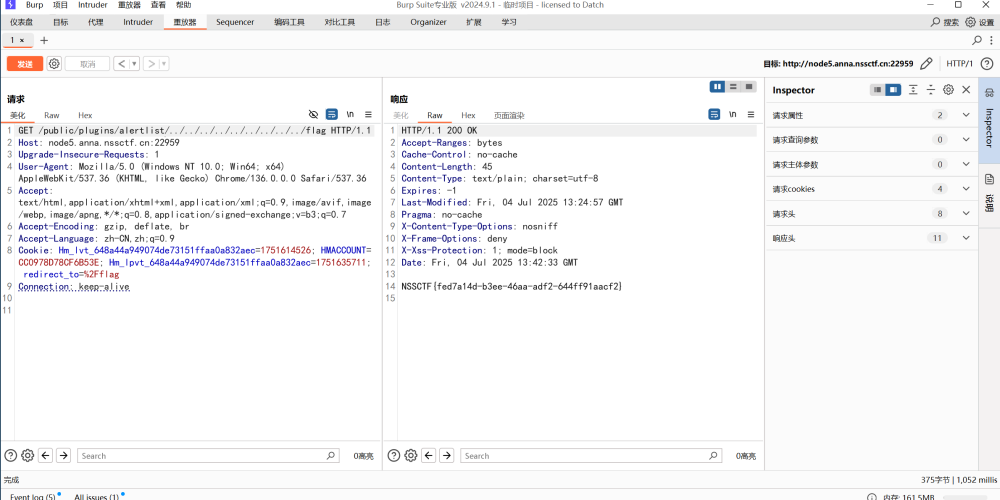Expand 请求cookies section chevron
Screen dimensions: 1000x500
click(x=966, y=189)
